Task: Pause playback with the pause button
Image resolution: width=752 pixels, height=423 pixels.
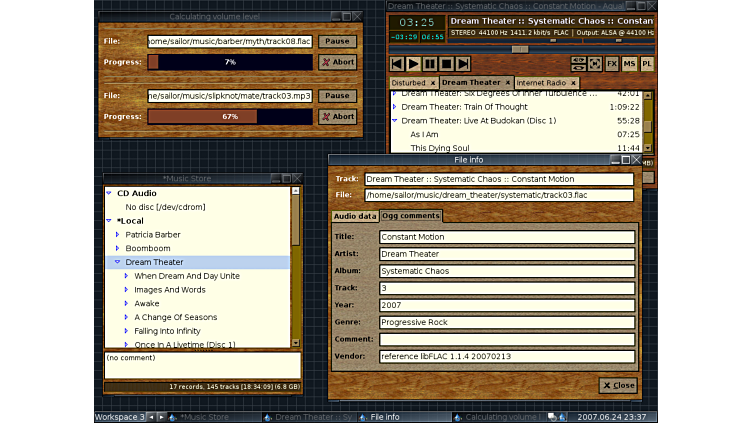Action: point(430,64)
